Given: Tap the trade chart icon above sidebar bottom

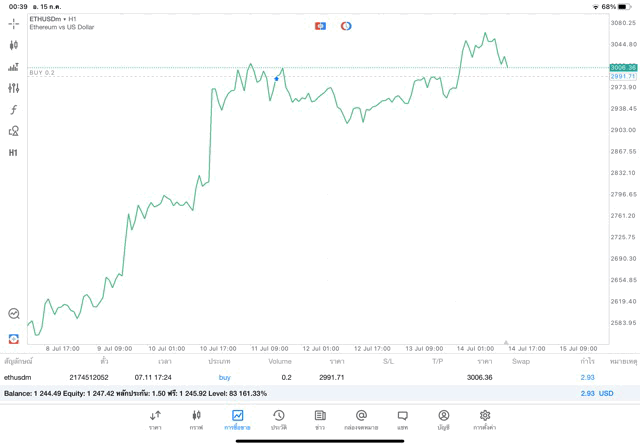Looking at the screenshot, I should [14, 313].
